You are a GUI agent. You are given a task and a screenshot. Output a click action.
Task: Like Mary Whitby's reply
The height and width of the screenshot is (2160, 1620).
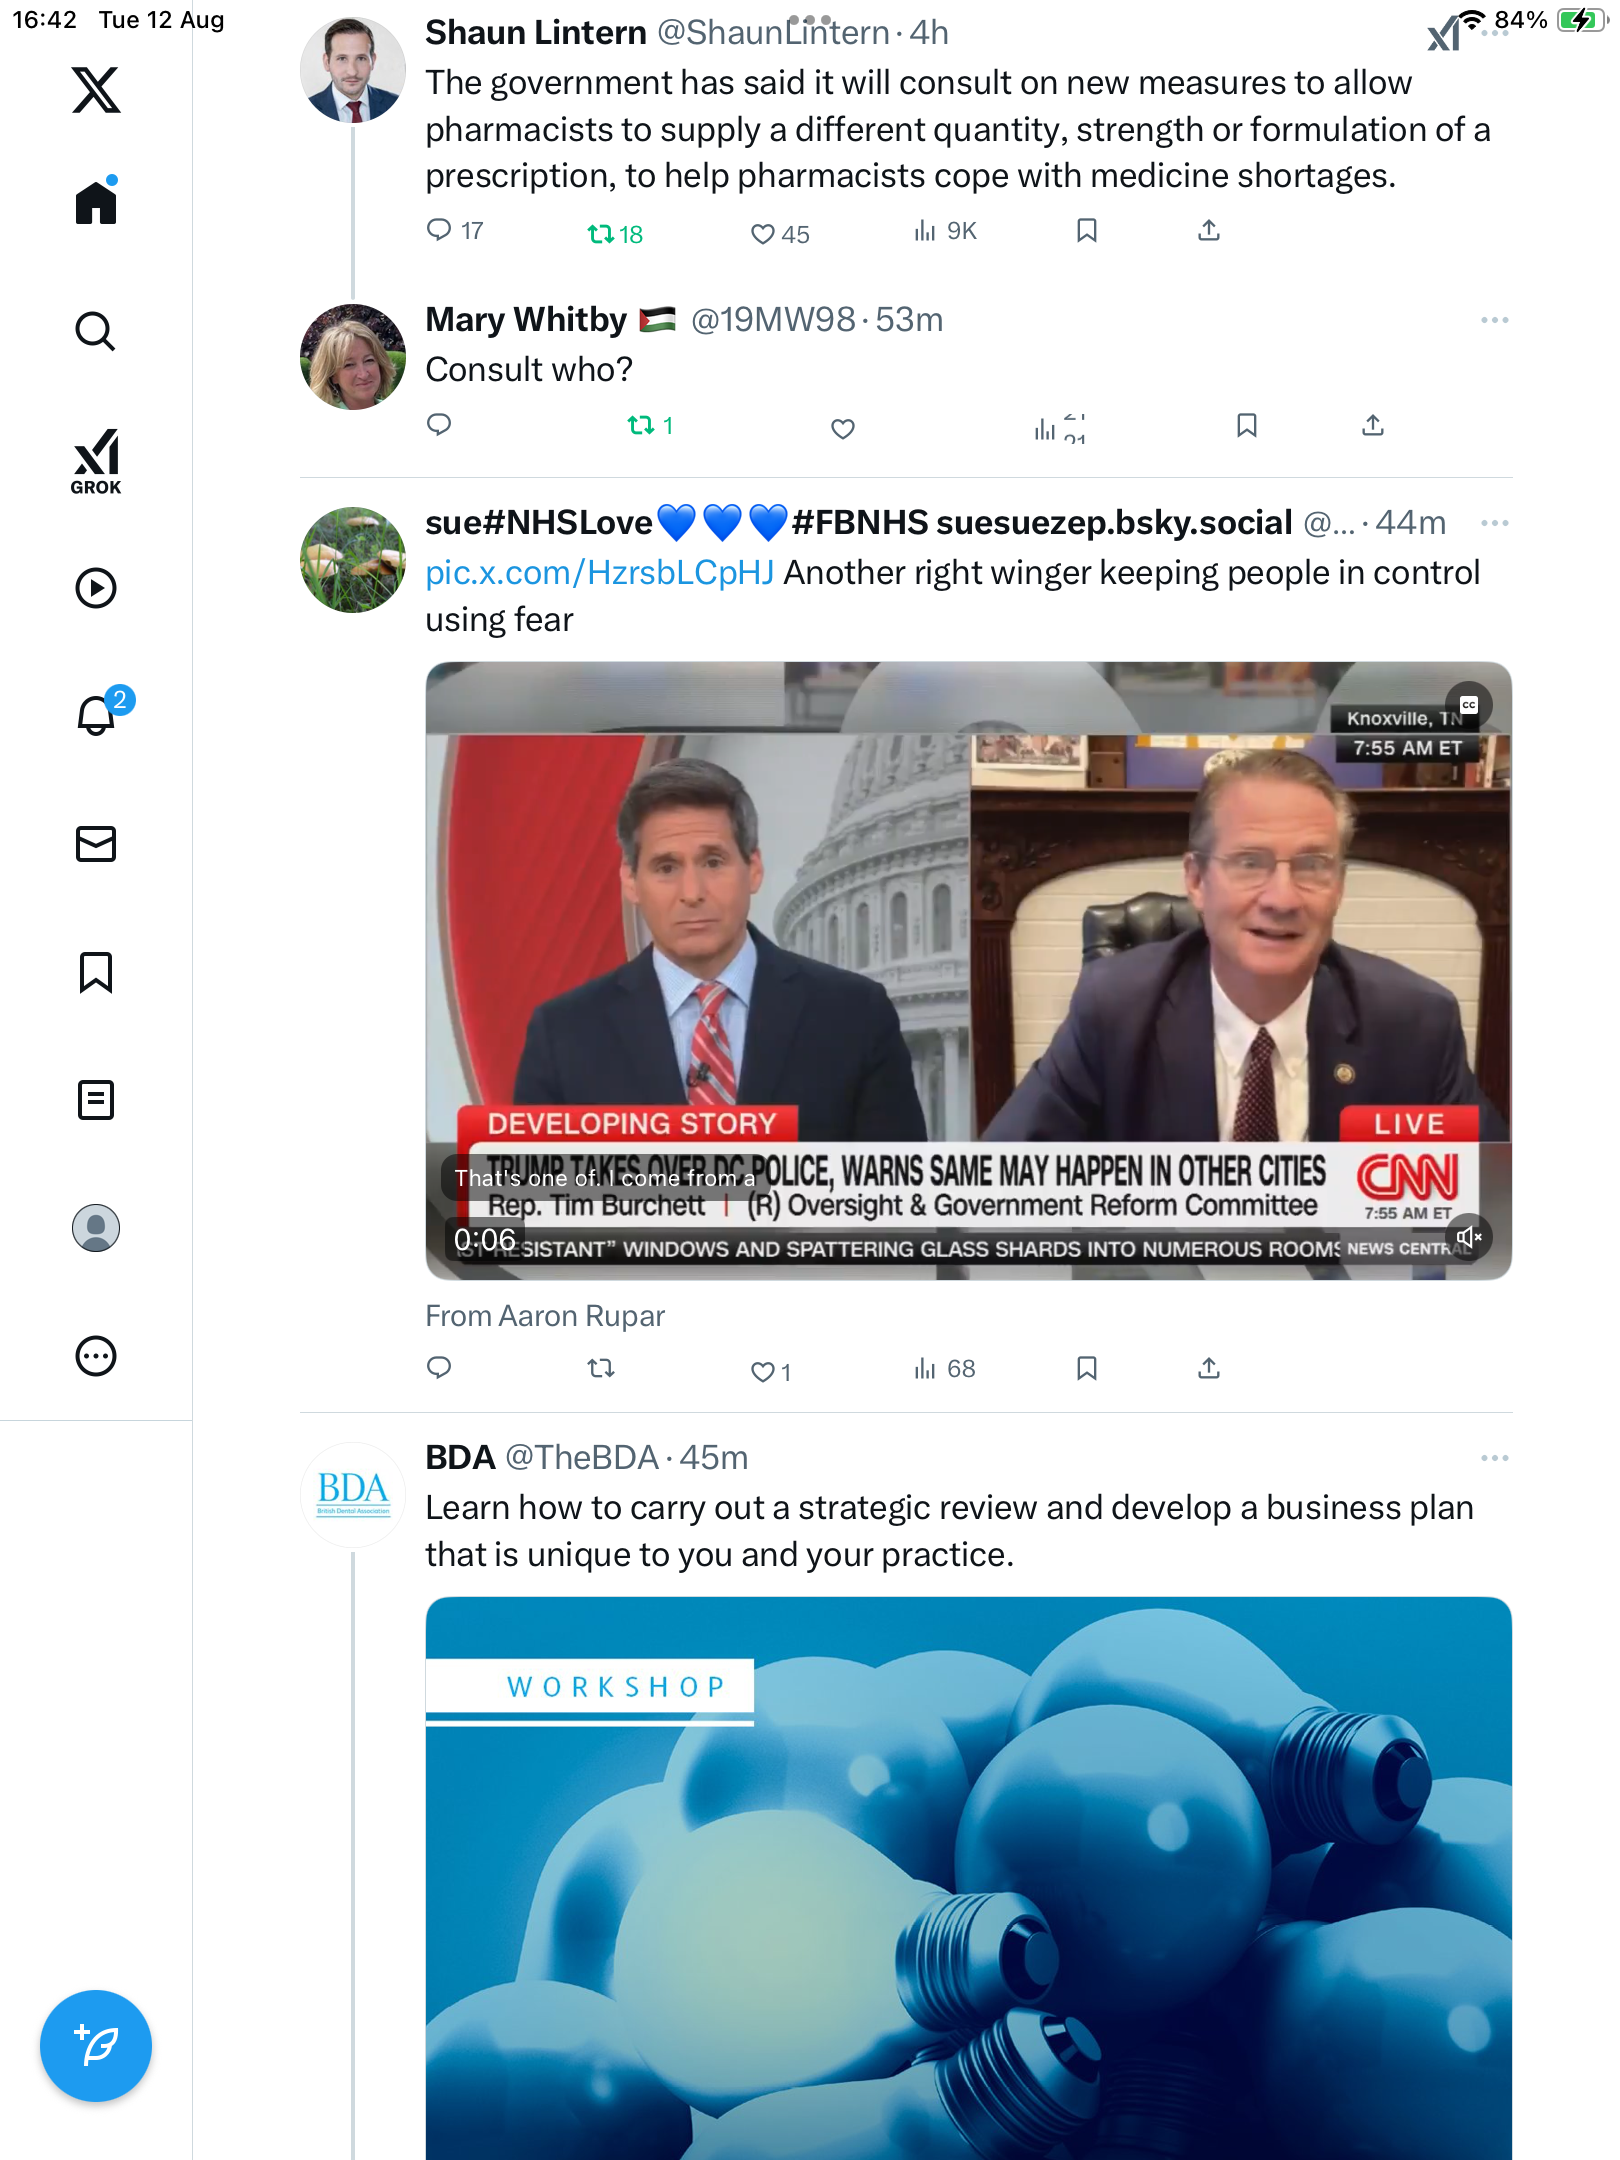pyautogui.click(x=843, y=428)
